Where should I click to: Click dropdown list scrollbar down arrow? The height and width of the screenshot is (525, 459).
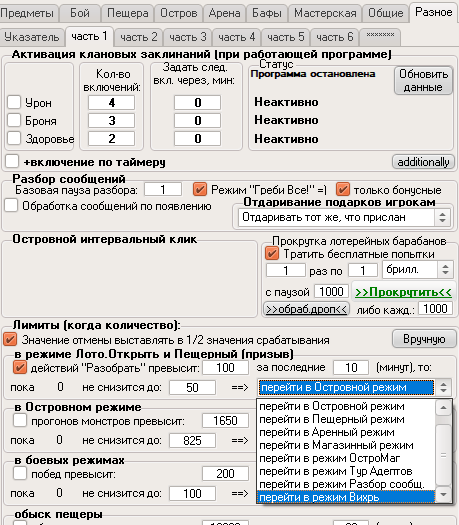click(x=443, y=494)
